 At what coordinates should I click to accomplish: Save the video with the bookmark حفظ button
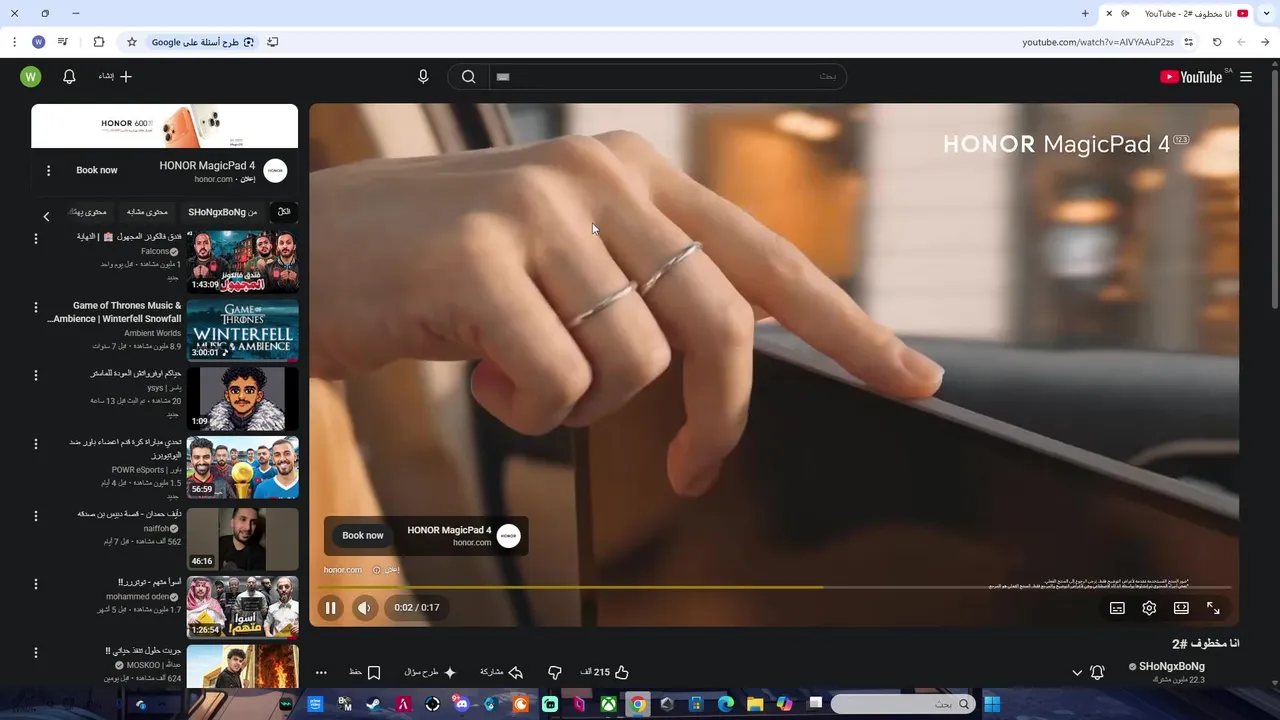click(x=365, y=673)
